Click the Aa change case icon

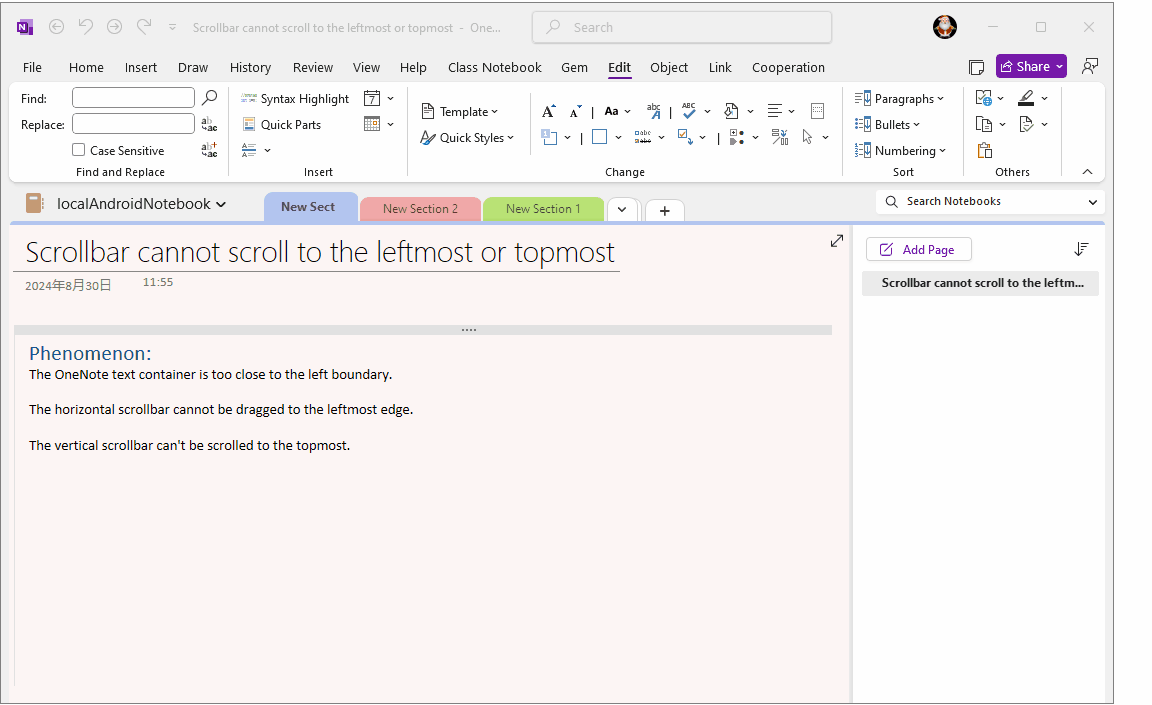pos(611,112)
